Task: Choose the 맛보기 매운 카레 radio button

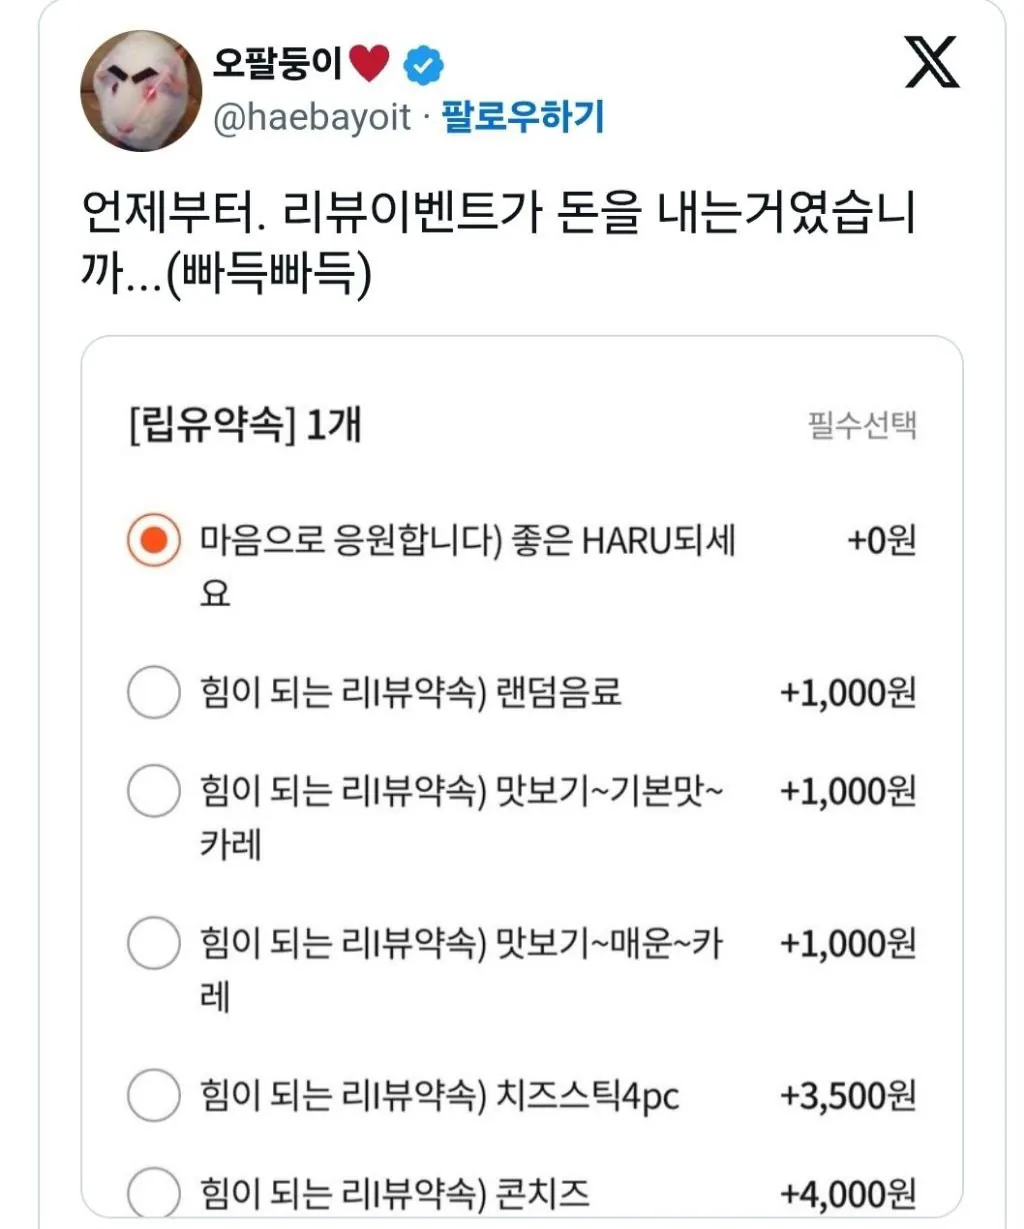Action: pyautogui.click(x=154, y=943)
